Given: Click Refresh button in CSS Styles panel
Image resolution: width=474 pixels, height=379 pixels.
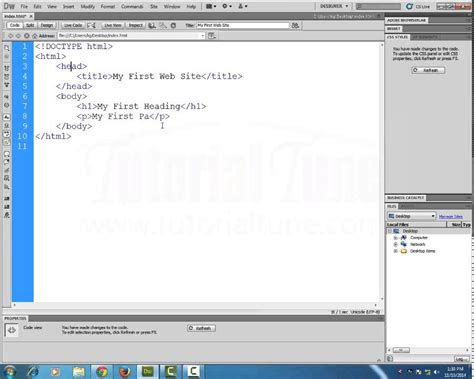Looking at the screenshot, I should tap(428, 70).
